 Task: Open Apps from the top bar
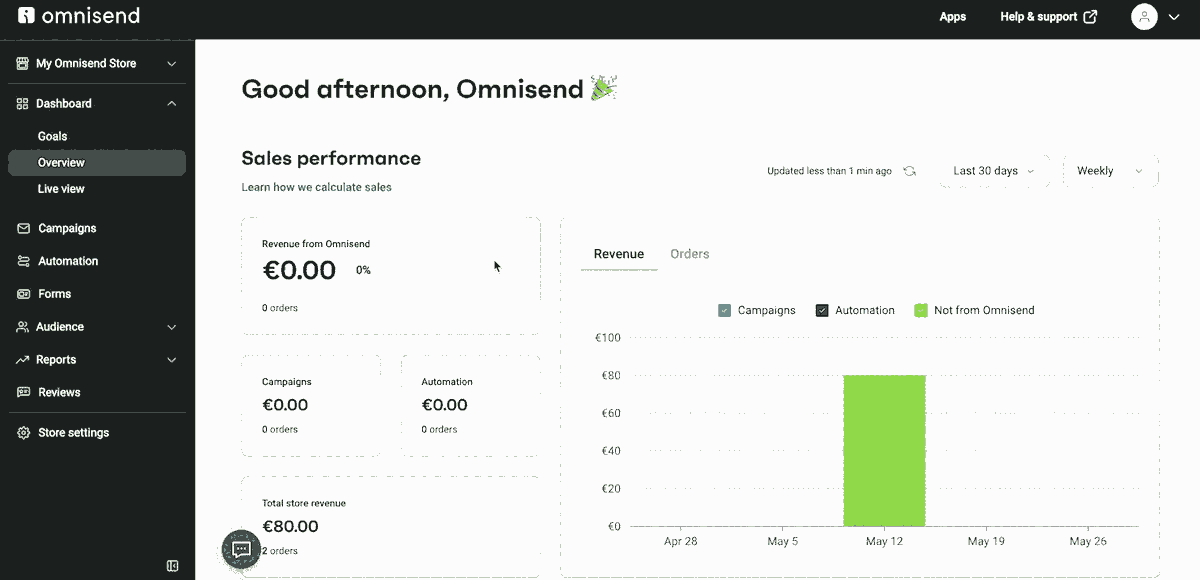(952, 16)
